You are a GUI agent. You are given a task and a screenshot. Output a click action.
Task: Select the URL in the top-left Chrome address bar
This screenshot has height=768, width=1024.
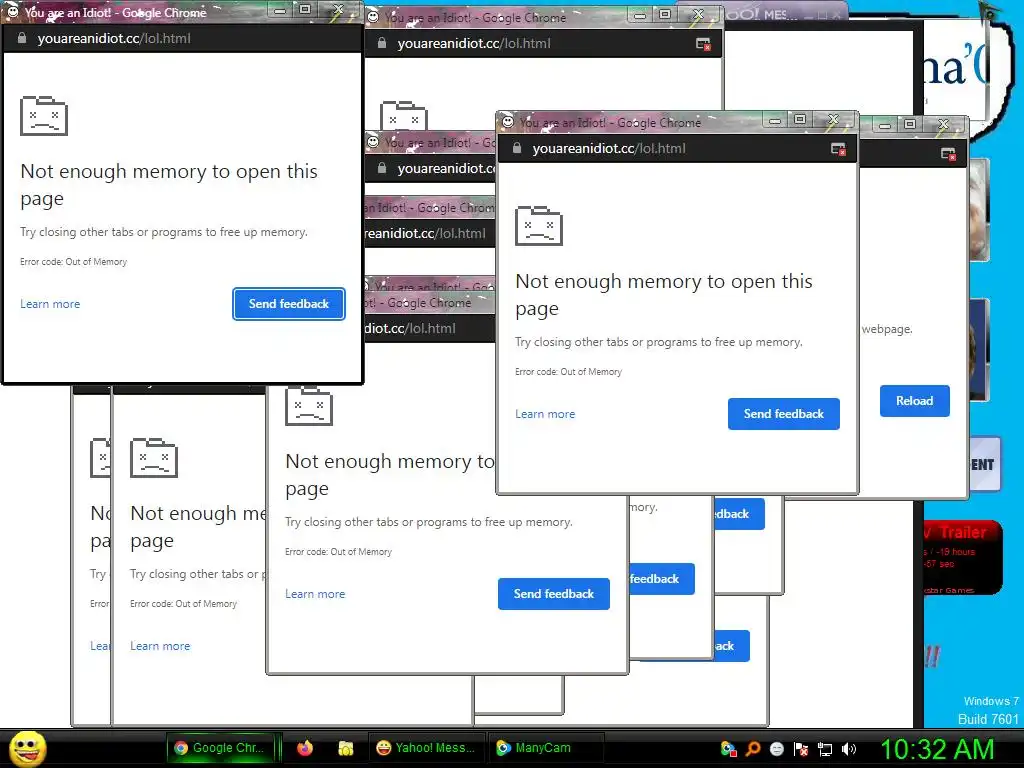point(114,39)
